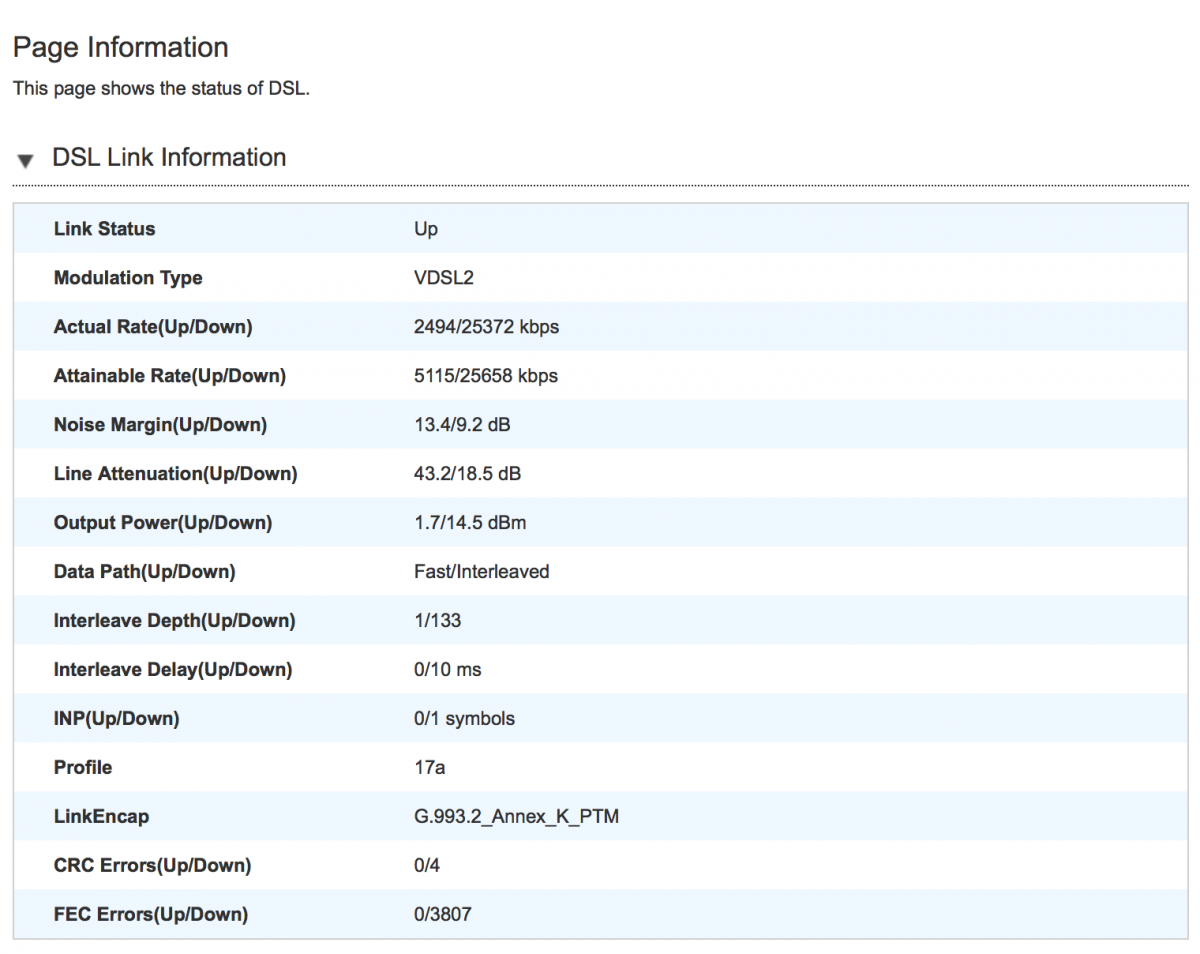Image resolution: width=1200 pixels, height=954 pixels.
Task: Click the VDSL2 modulation type value
Action: [x=443, y=278]
